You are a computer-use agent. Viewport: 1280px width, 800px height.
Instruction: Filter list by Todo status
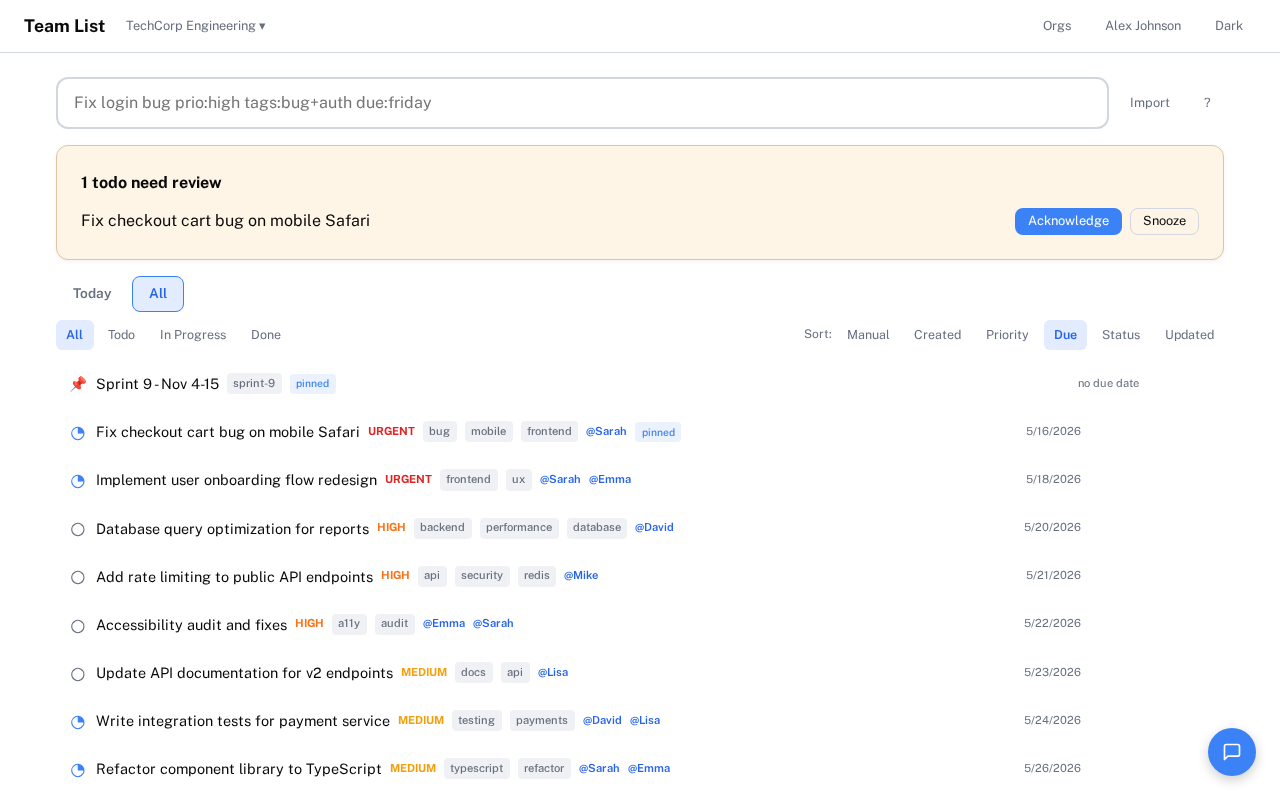coord(121,335)
